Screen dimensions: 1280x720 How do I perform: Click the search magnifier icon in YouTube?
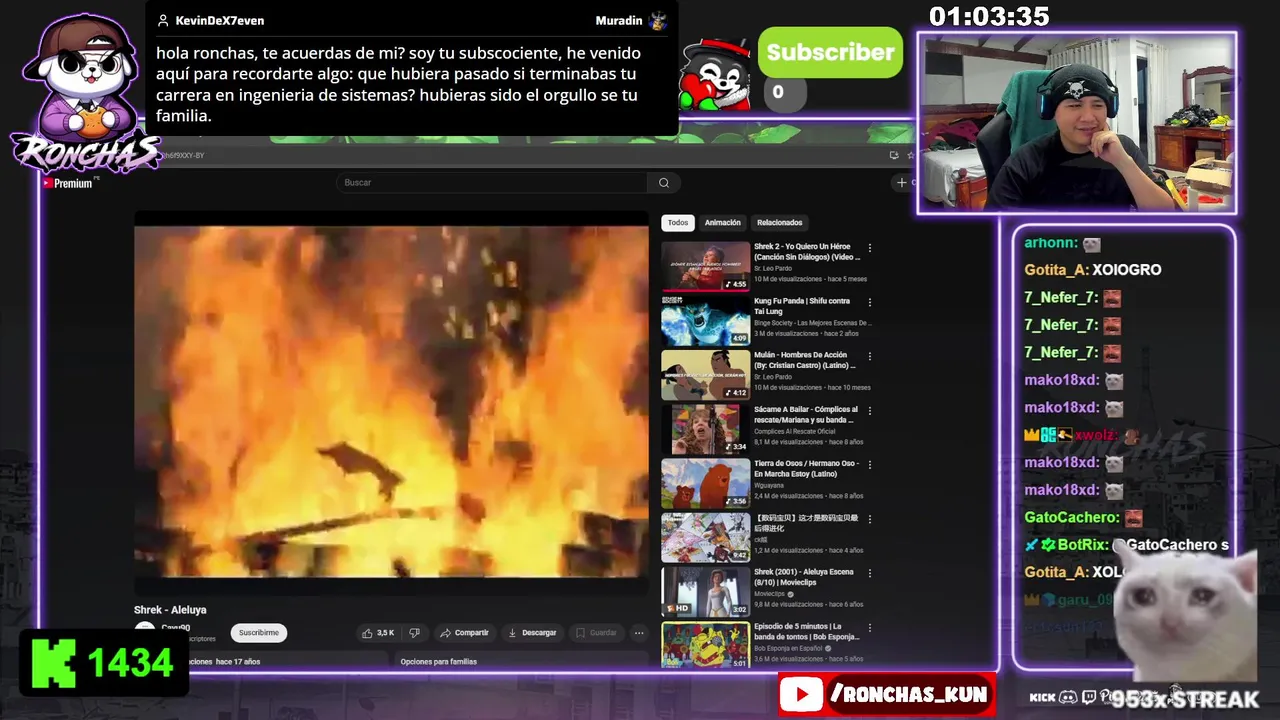pyautogui.click(x=664, y=183)
